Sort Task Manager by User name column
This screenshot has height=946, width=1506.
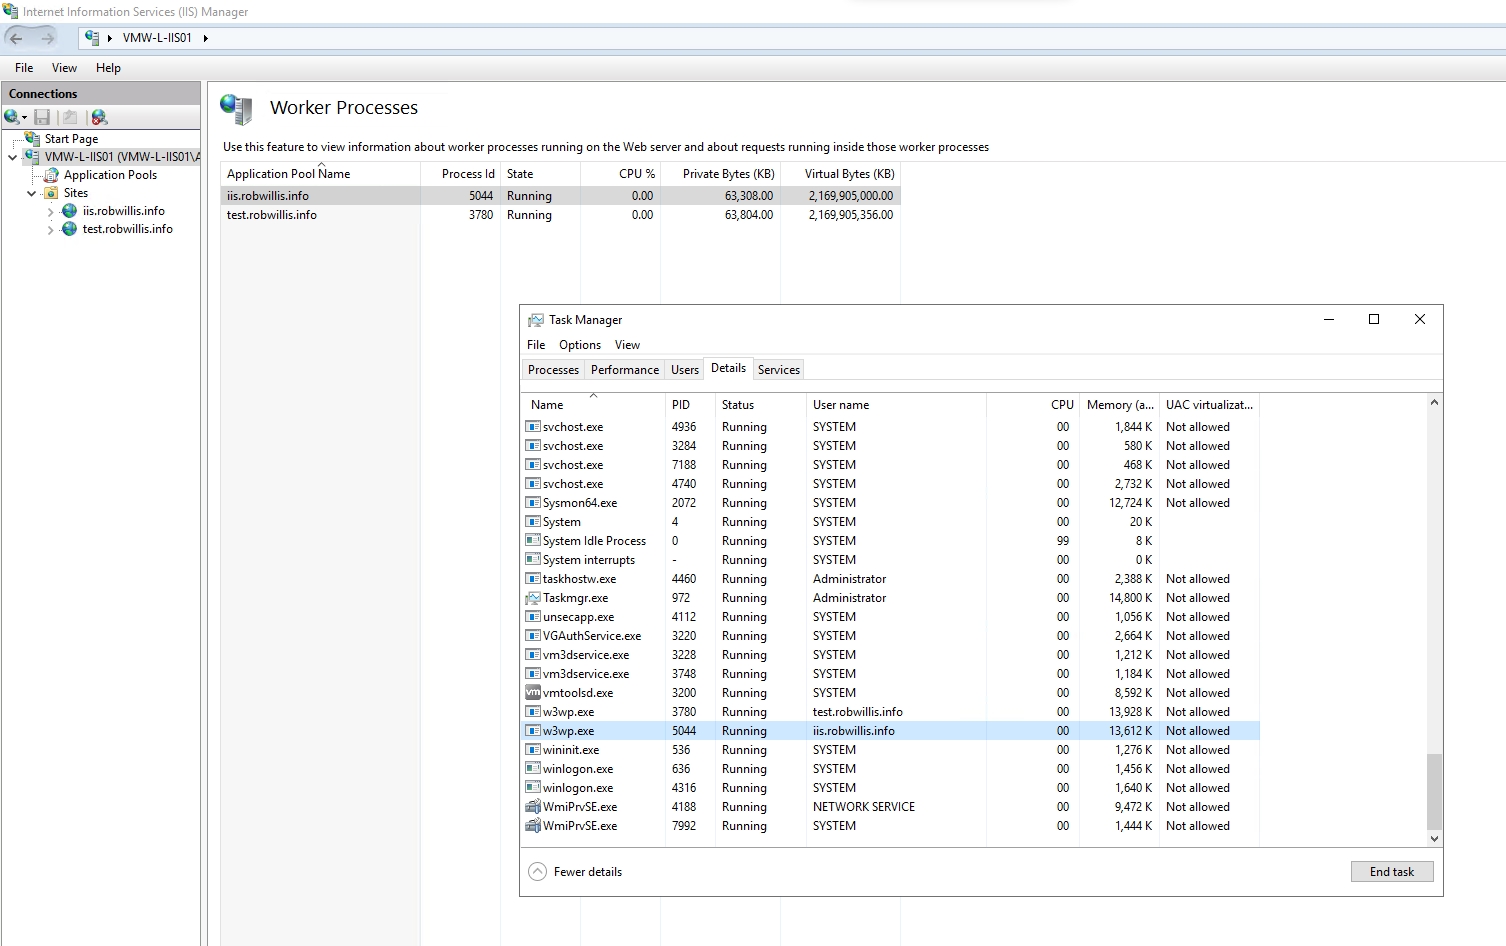click(896, 405)
